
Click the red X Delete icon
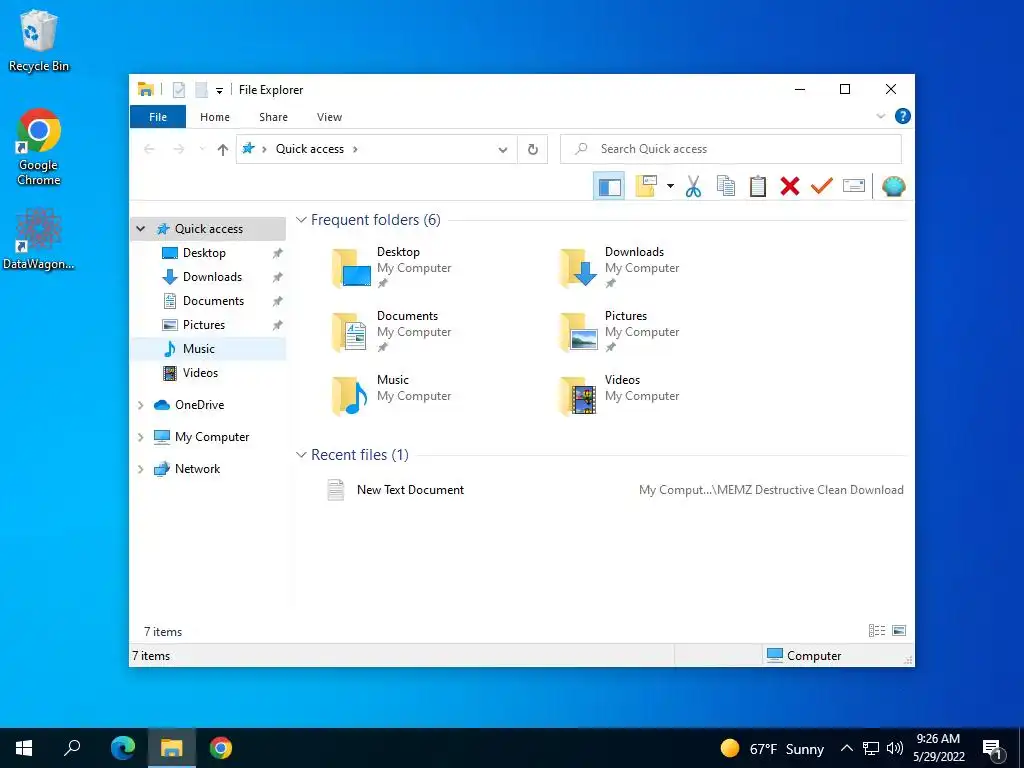pos(790,186)
